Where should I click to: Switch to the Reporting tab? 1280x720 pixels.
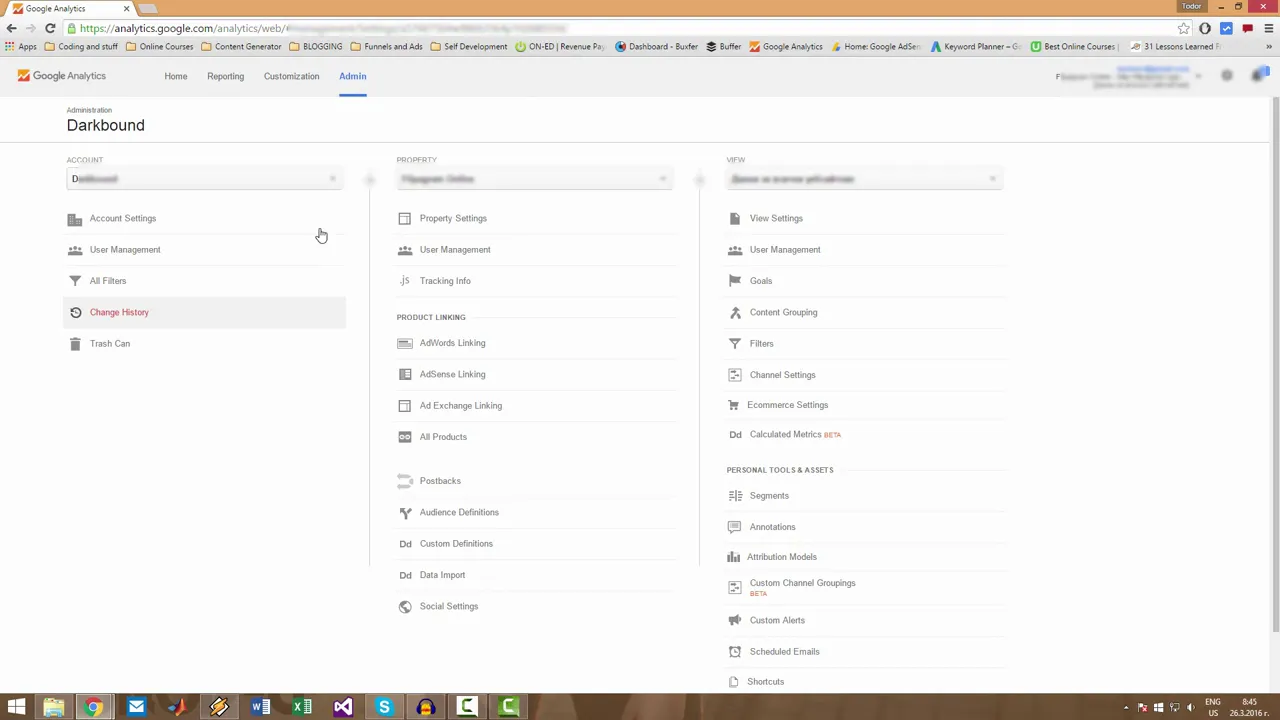pyautogui.click(x=225, y=76)
